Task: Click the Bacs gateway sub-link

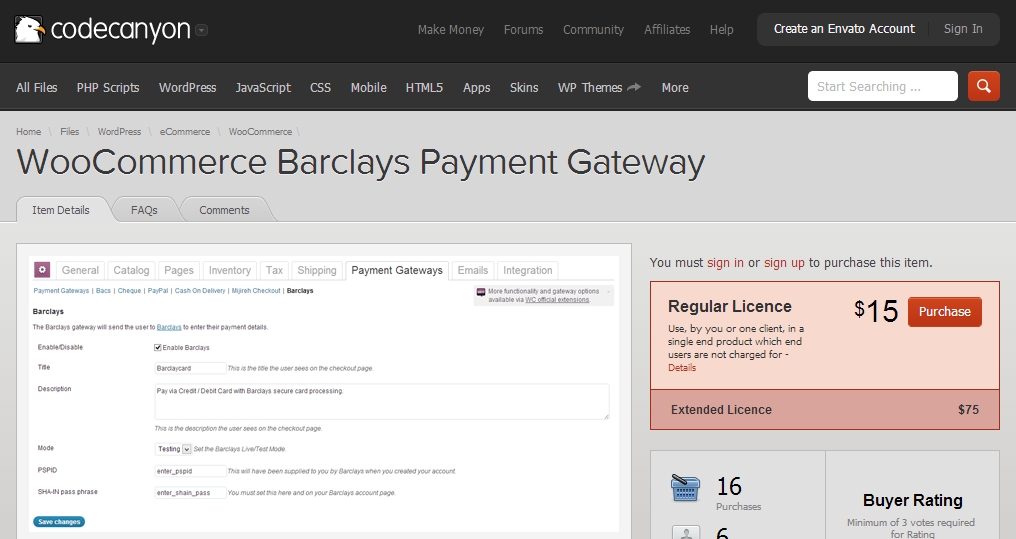Action: coord(103,291)
